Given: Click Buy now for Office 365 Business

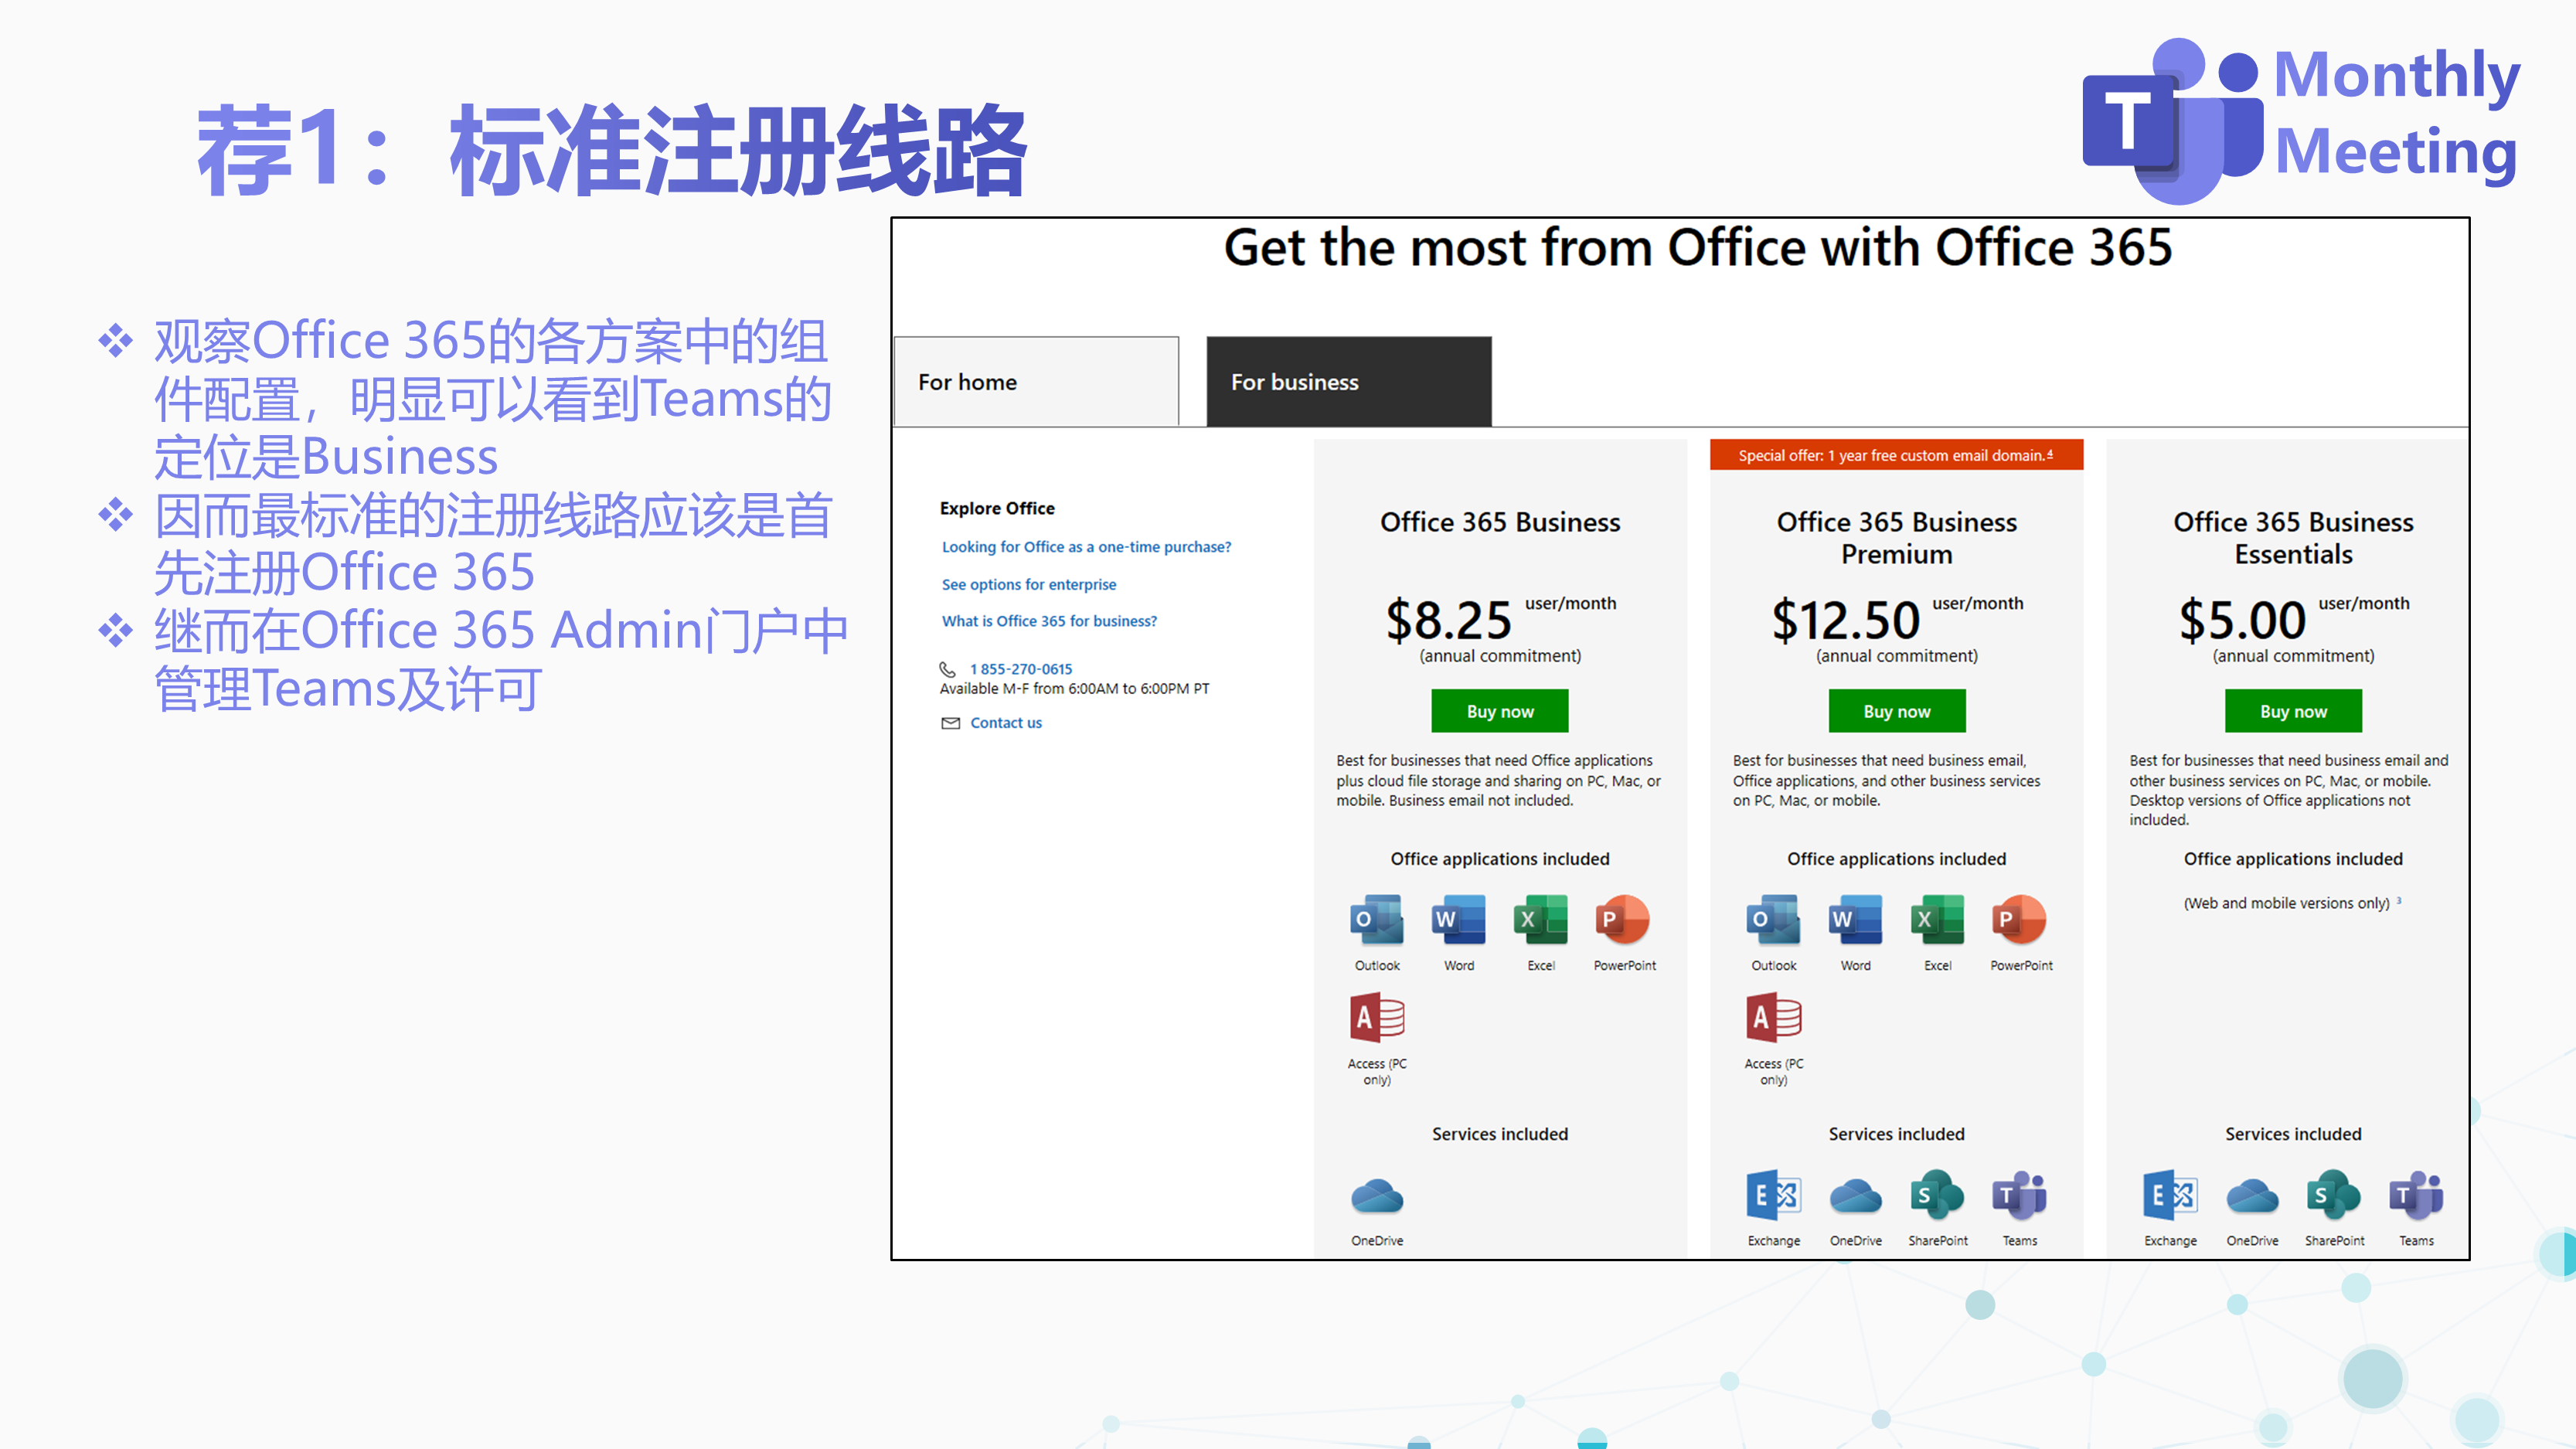Looking at the screenshot, I should pyautogui.click(x=1502, y=708).
